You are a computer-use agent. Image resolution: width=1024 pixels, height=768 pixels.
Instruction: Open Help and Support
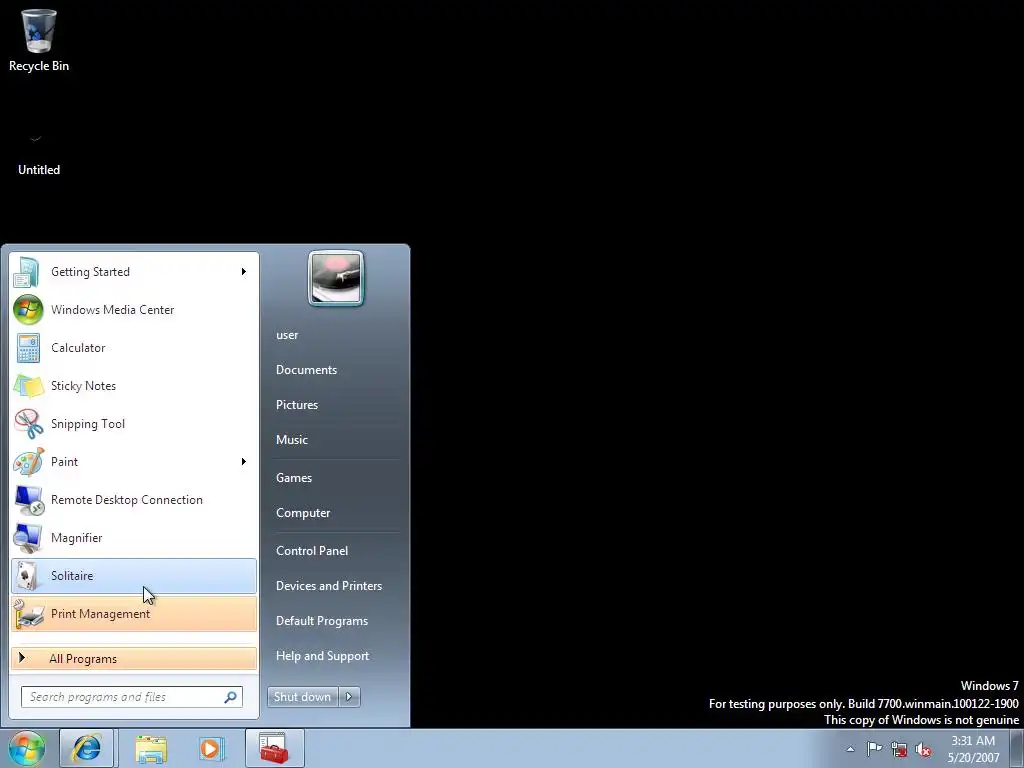[323, 656]
